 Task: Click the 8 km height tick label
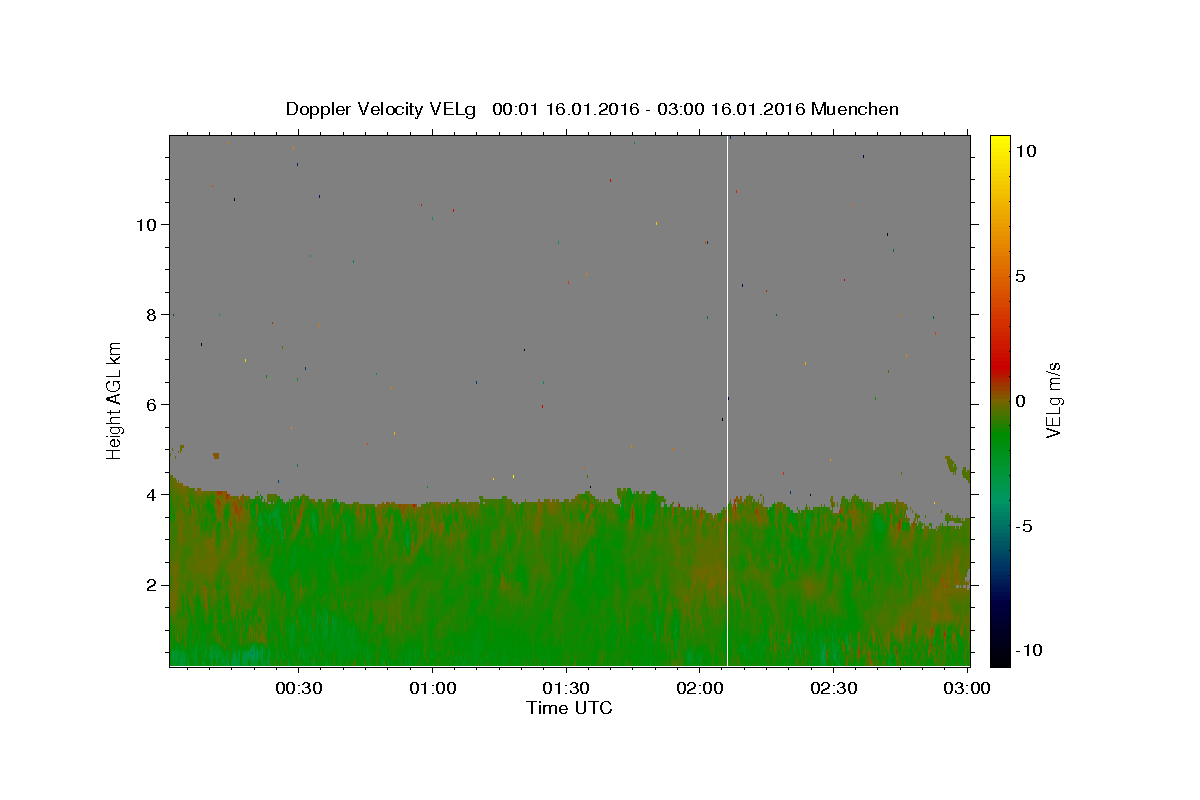[x=151, y=314]
